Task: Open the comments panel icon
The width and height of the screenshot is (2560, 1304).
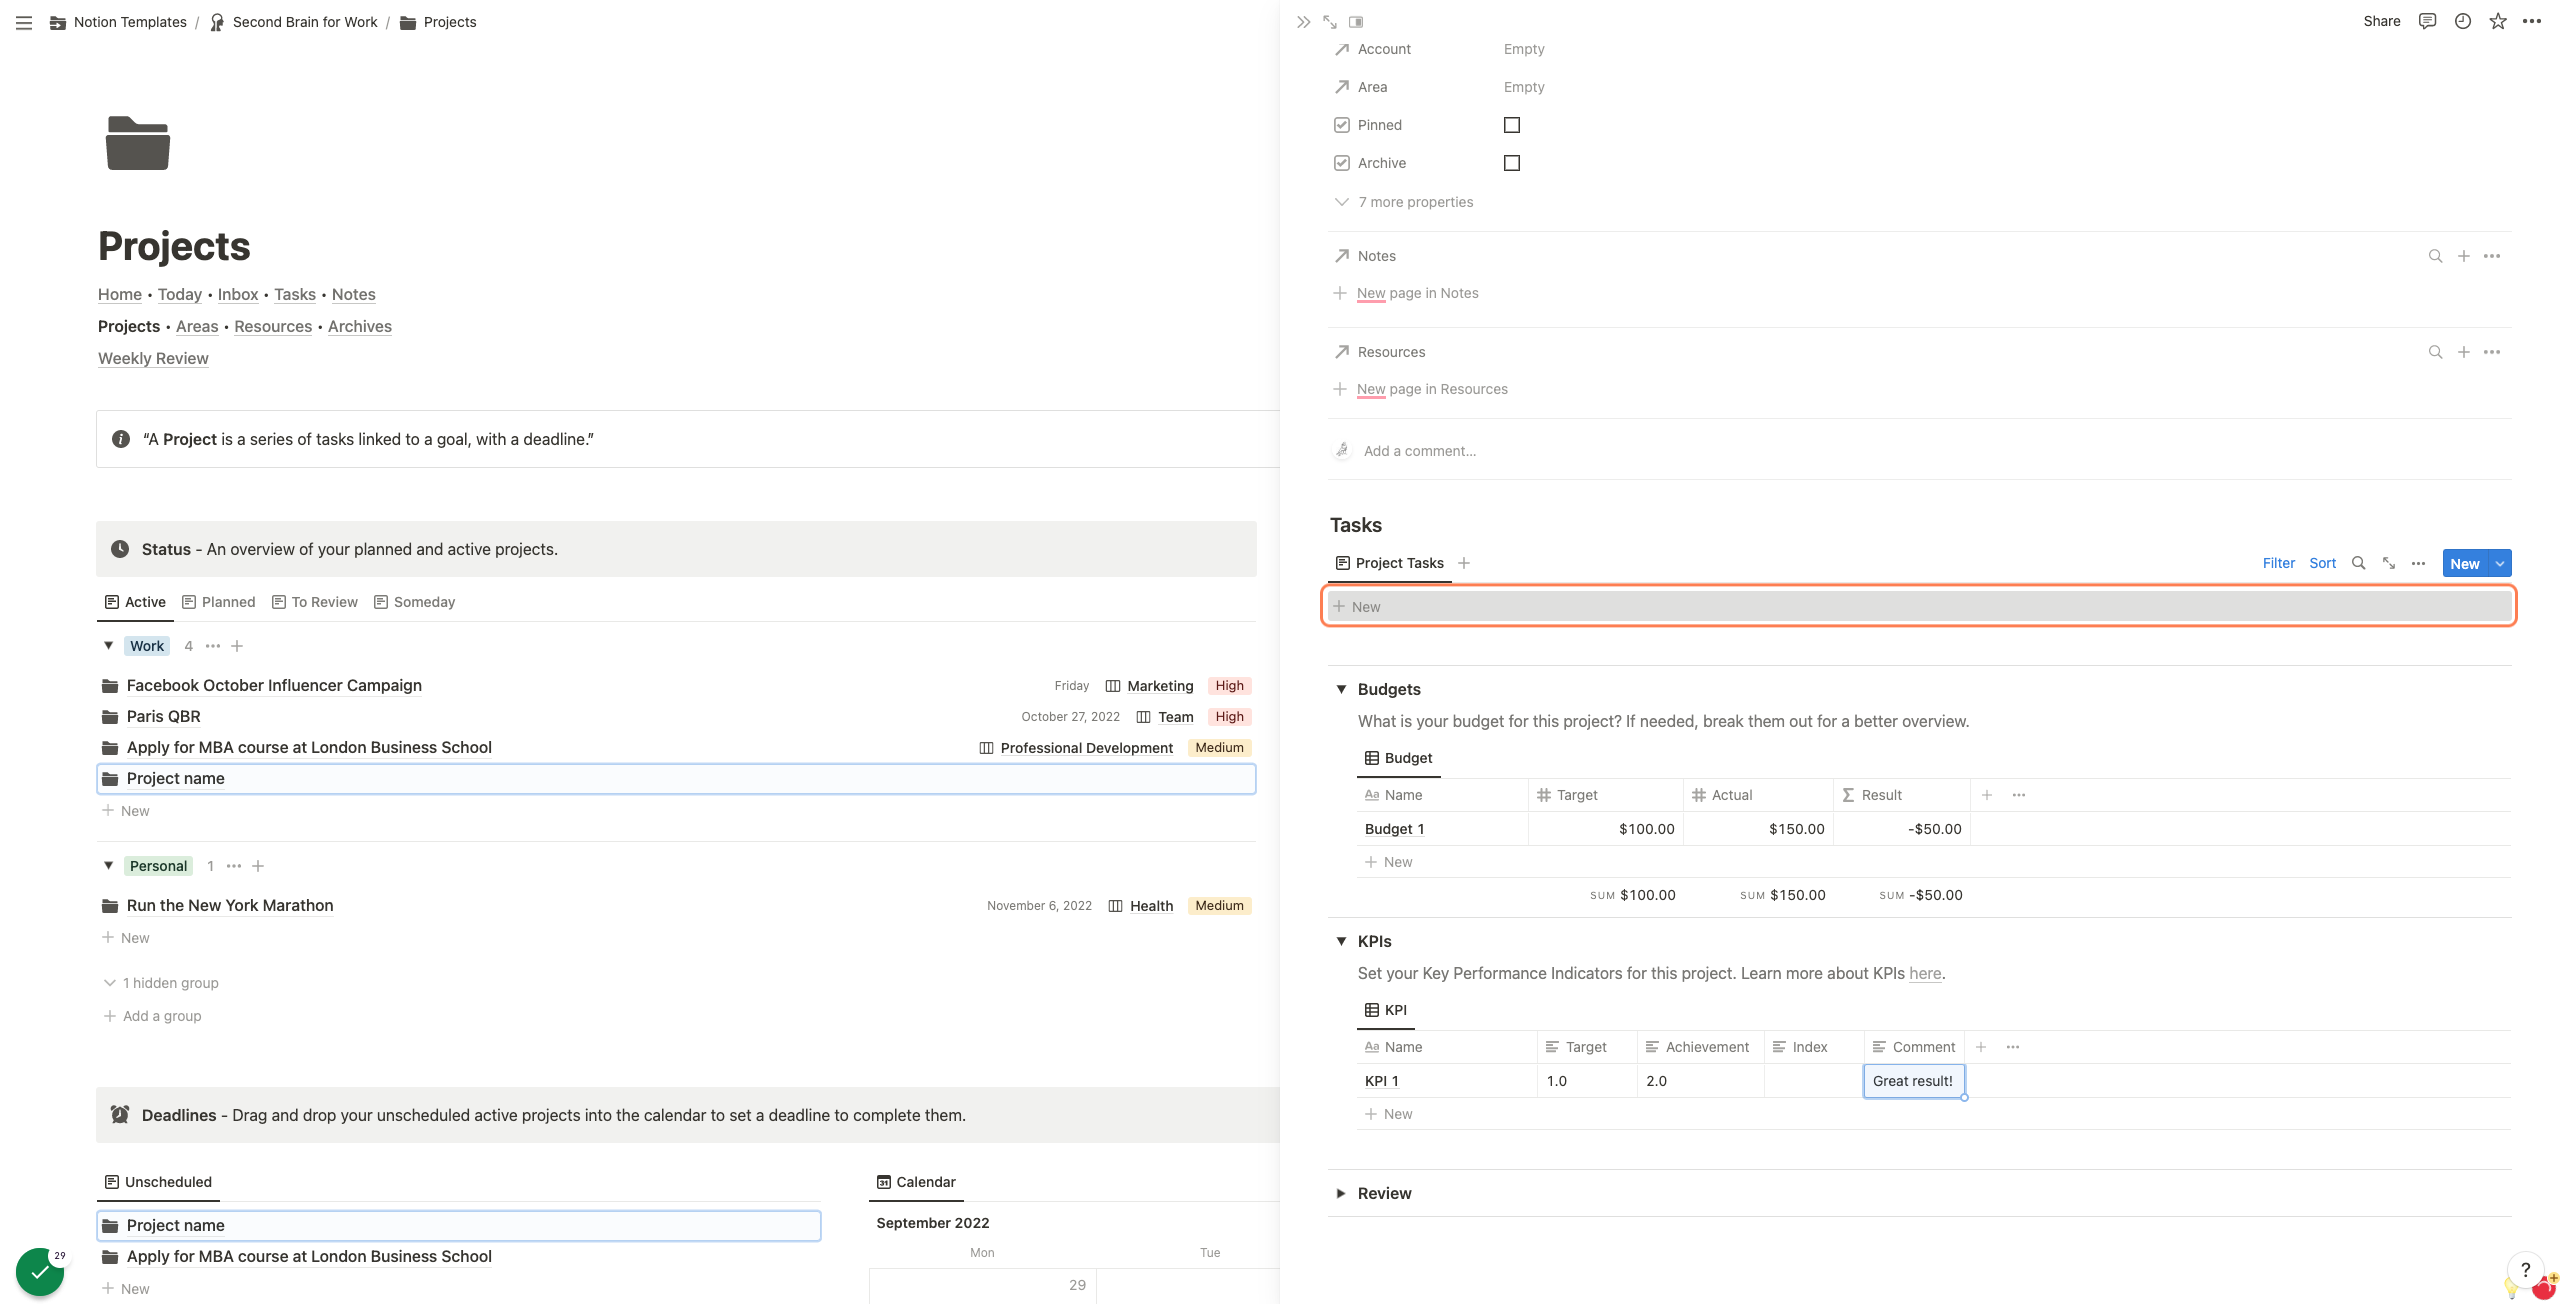Action: (2427, 21)
